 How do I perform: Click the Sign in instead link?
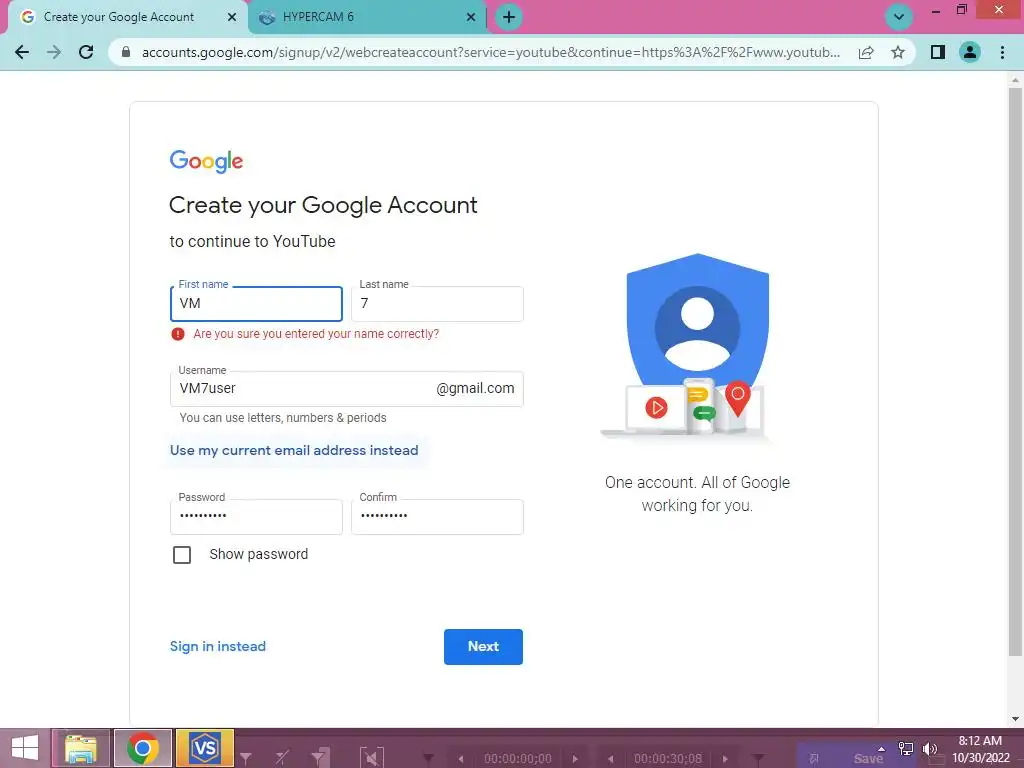point(217,646)
